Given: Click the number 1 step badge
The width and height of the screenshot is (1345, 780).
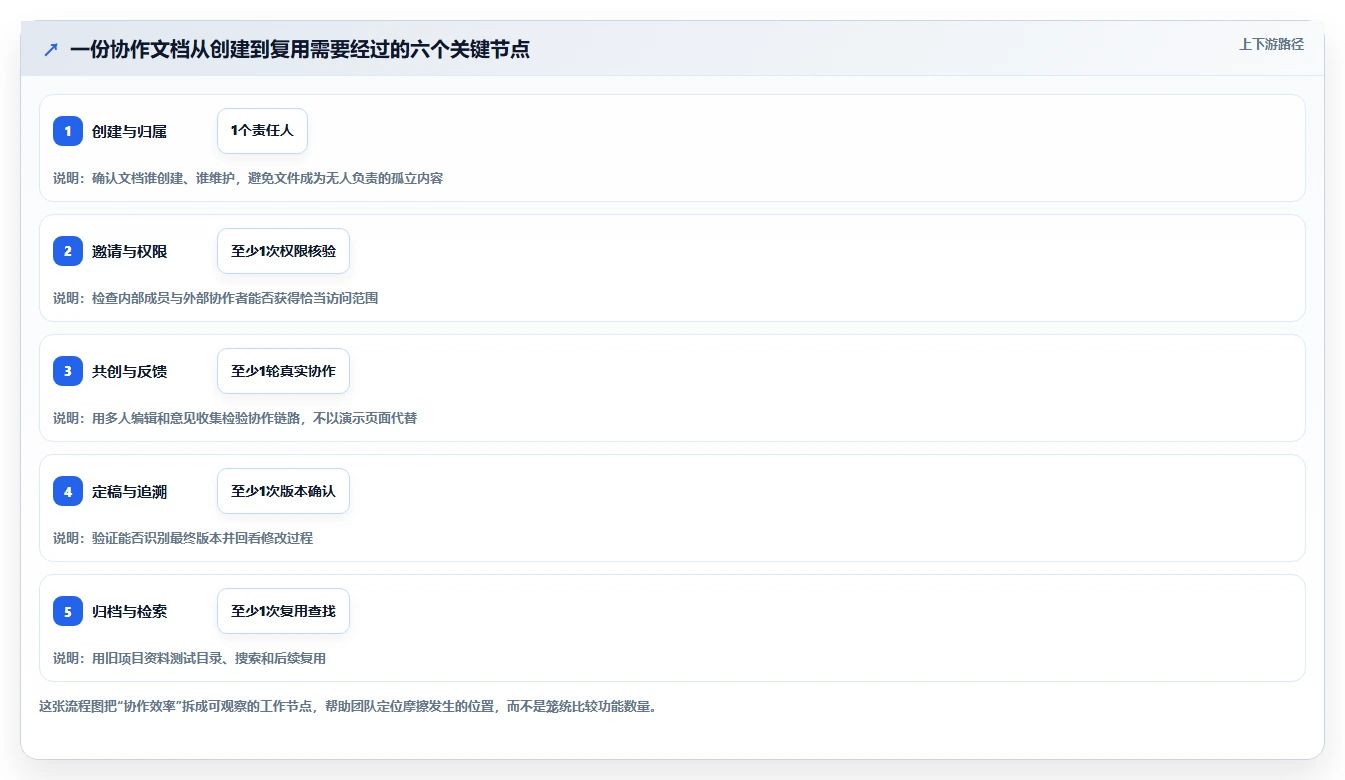Looking at the screenshot, I should point(68,131).
